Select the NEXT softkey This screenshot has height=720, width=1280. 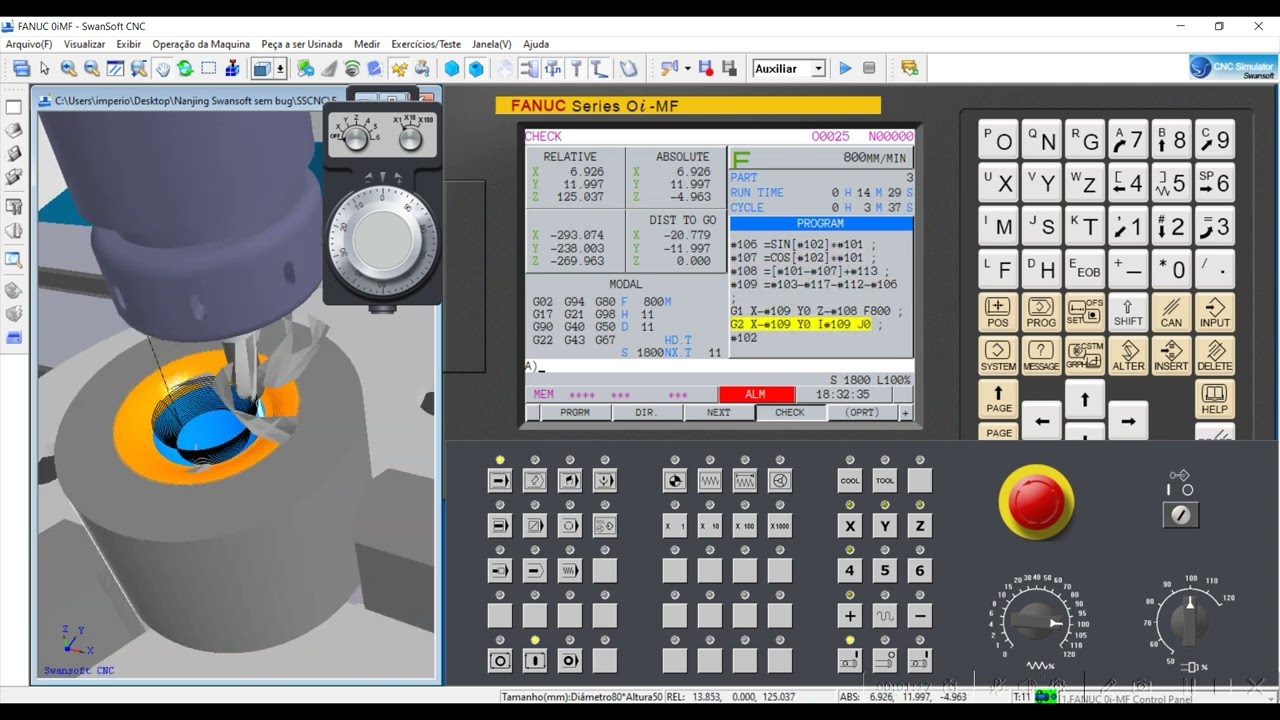pyautogui.click(x=719, y=412)
